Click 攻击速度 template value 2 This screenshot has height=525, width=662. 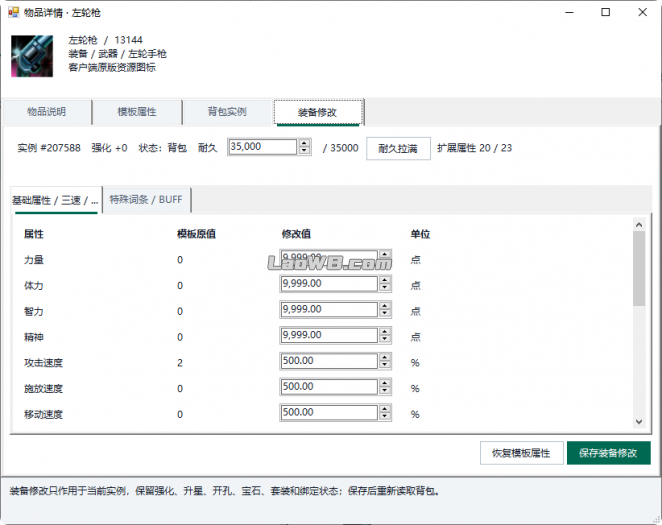[180, 363]
